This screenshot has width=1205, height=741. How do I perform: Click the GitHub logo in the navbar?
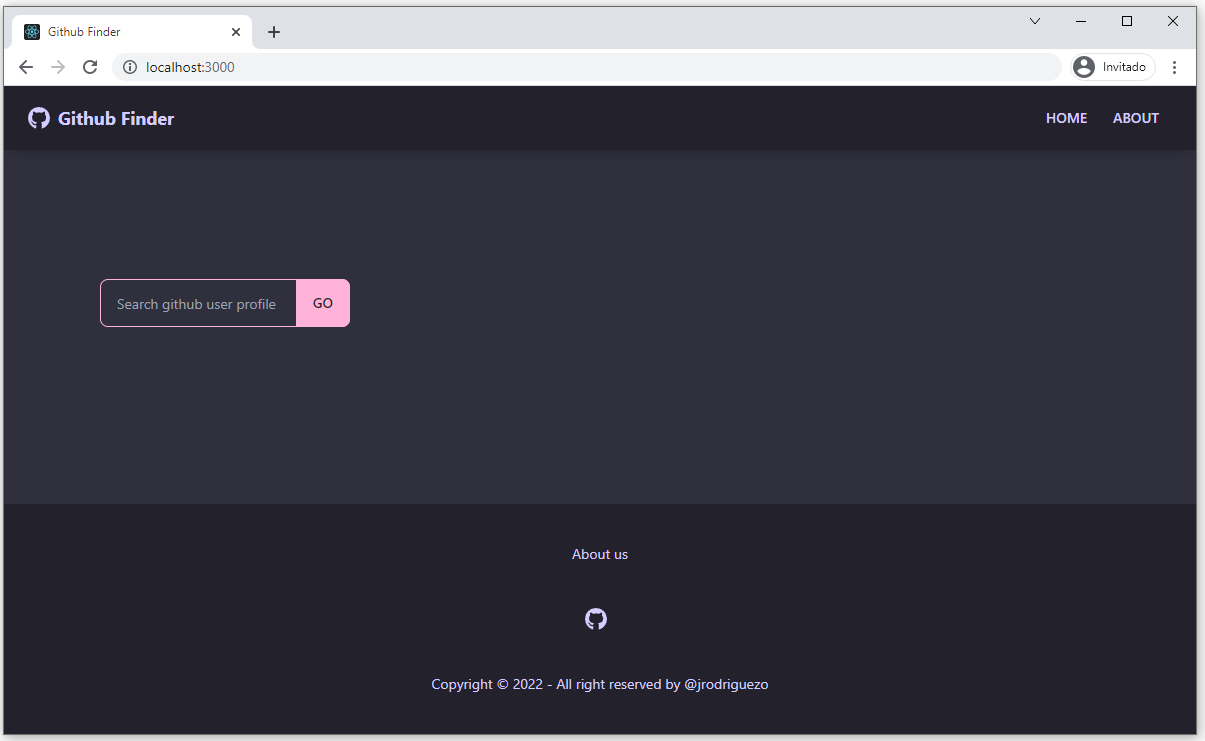click(38, 118)
